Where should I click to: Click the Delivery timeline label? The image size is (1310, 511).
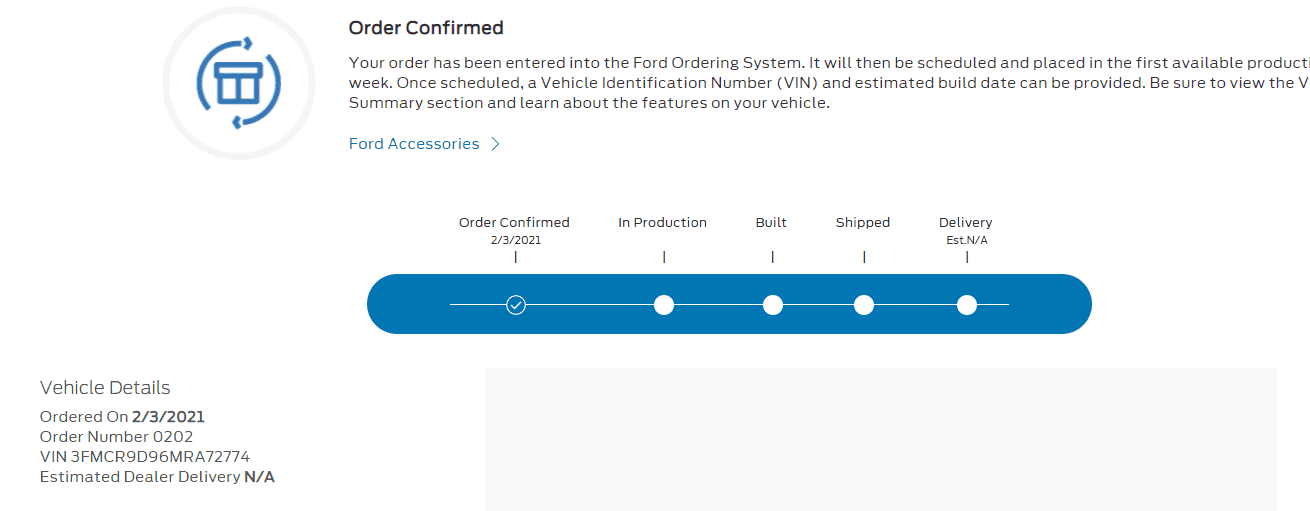965,223
